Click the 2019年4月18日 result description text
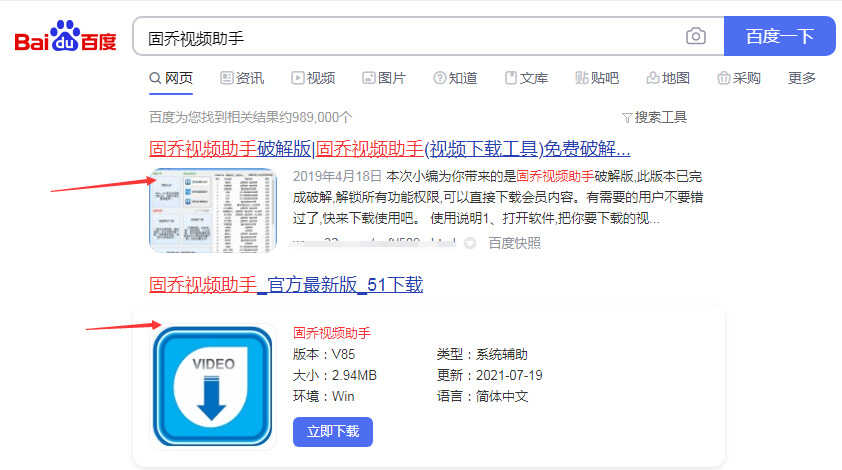 [498, 197]
